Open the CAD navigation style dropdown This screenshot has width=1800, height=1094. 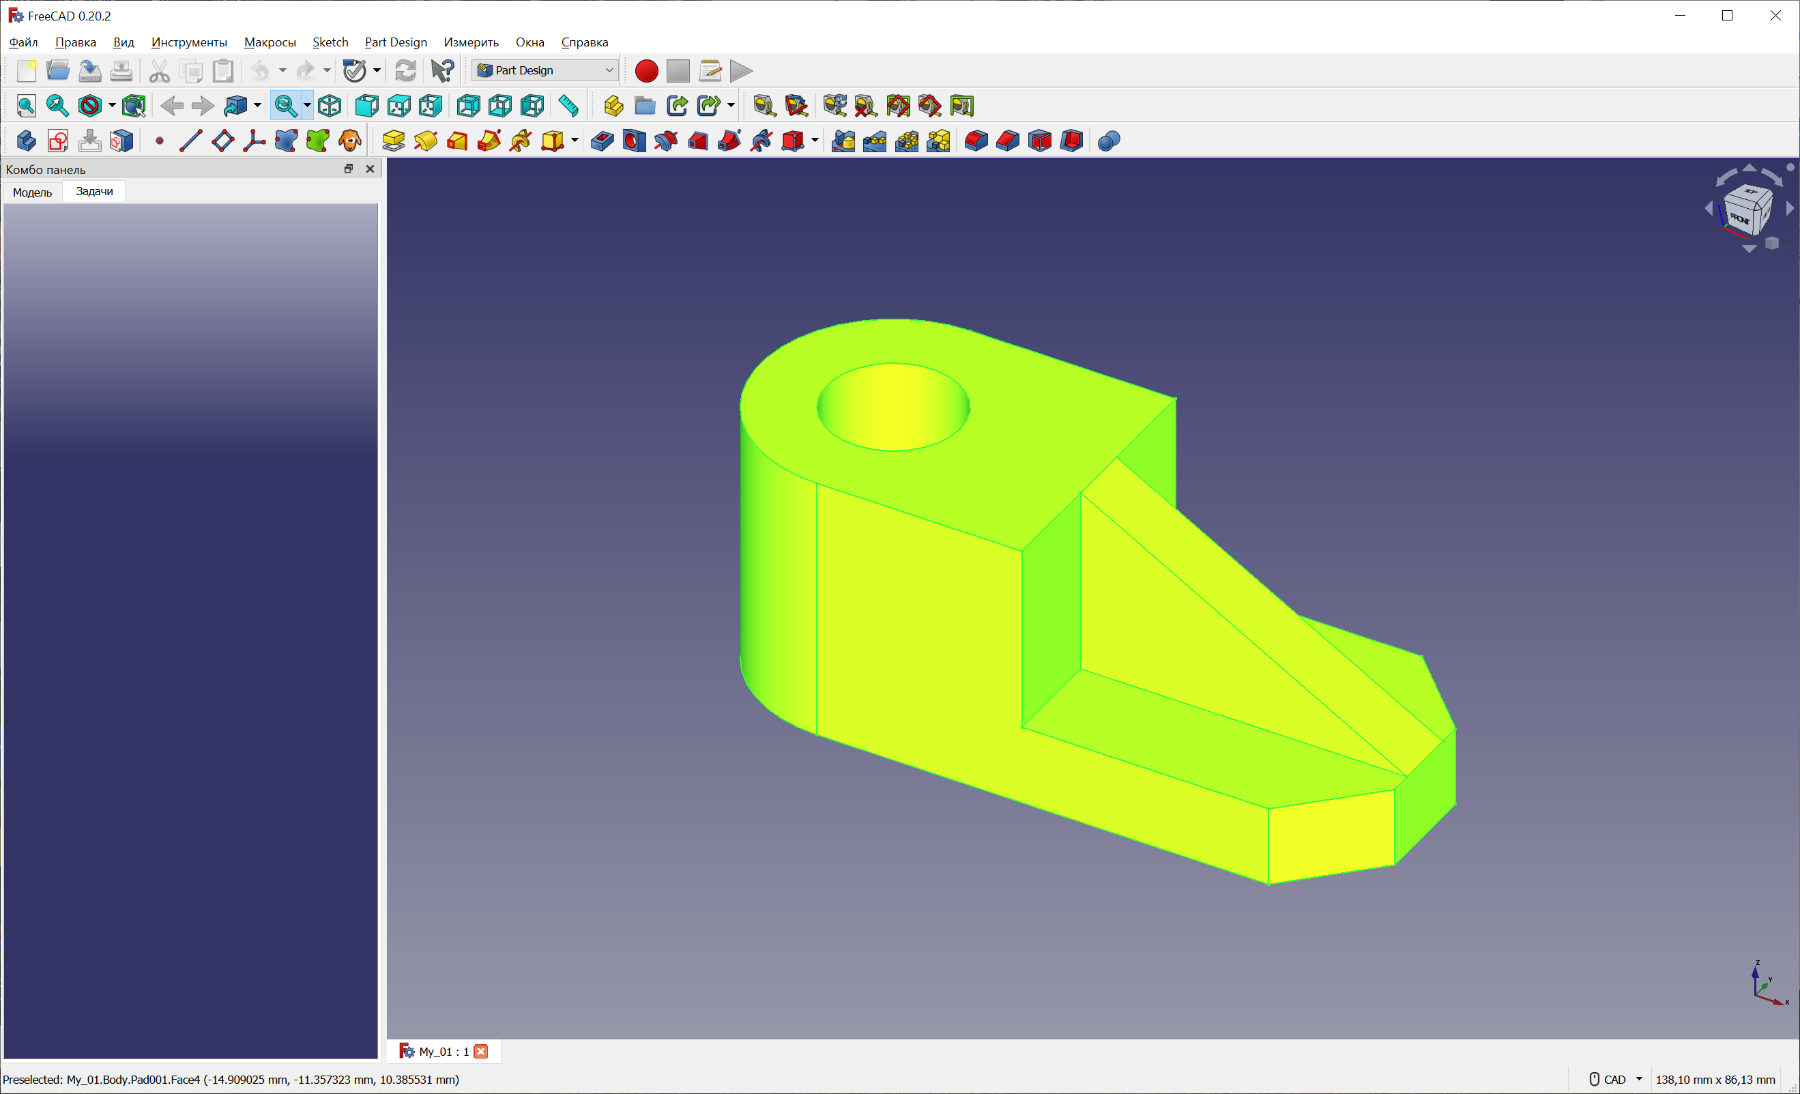[1616, 1080]
